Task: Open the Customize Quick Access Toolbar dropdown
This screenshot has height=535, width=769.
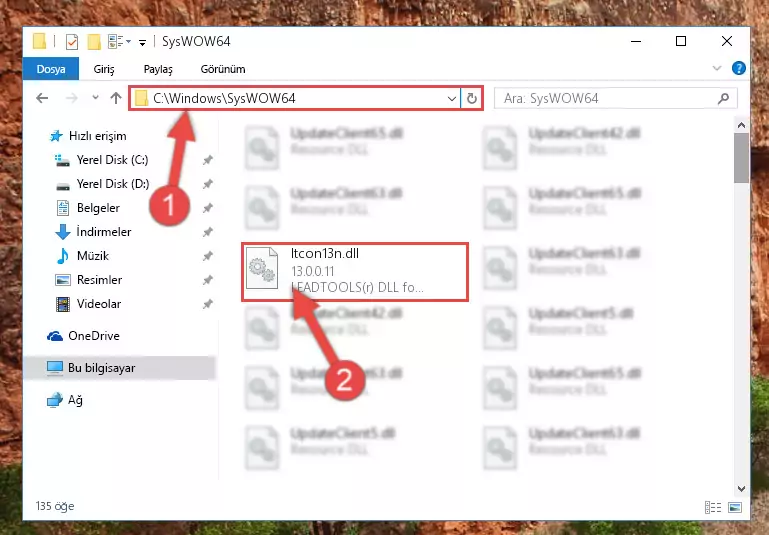Action: (x=142, y=43)
